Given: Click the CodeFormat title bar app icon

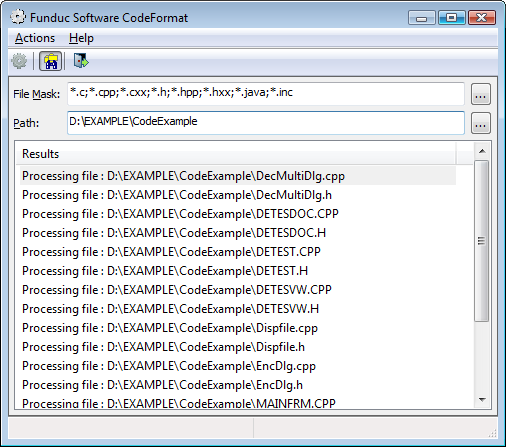Looking at the screenshot, I should [18, 17].
